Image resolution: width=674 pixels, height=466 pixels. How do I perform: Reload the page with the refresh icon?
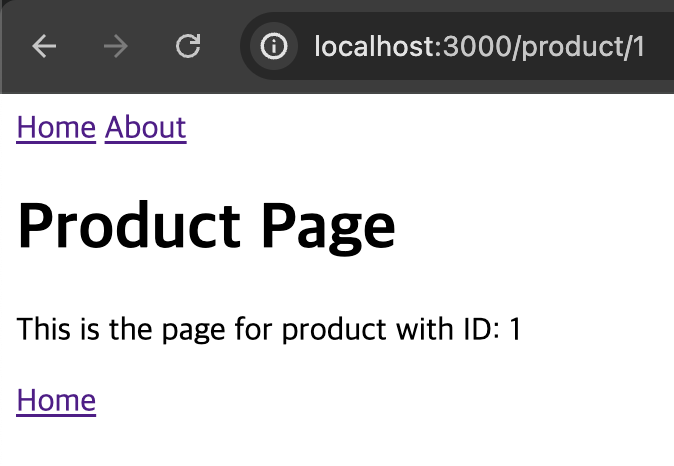(188, 46)
